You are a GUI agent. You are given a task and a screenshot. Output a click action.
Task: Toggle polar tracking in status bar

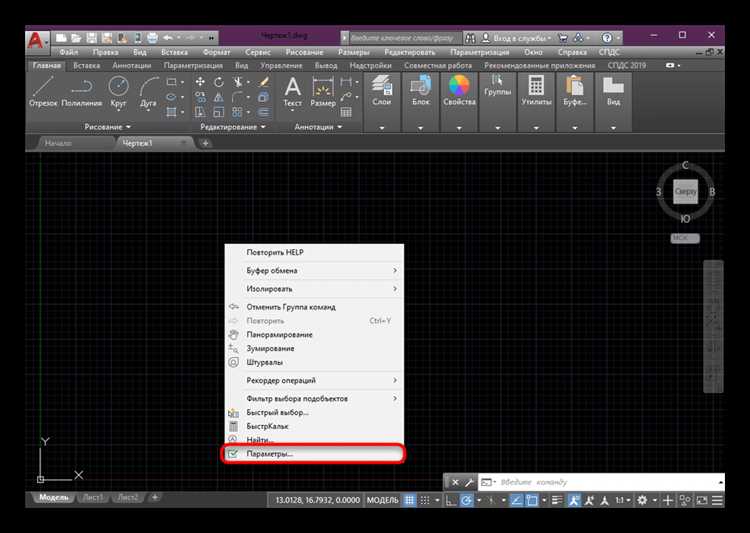[x=466, y=500]
